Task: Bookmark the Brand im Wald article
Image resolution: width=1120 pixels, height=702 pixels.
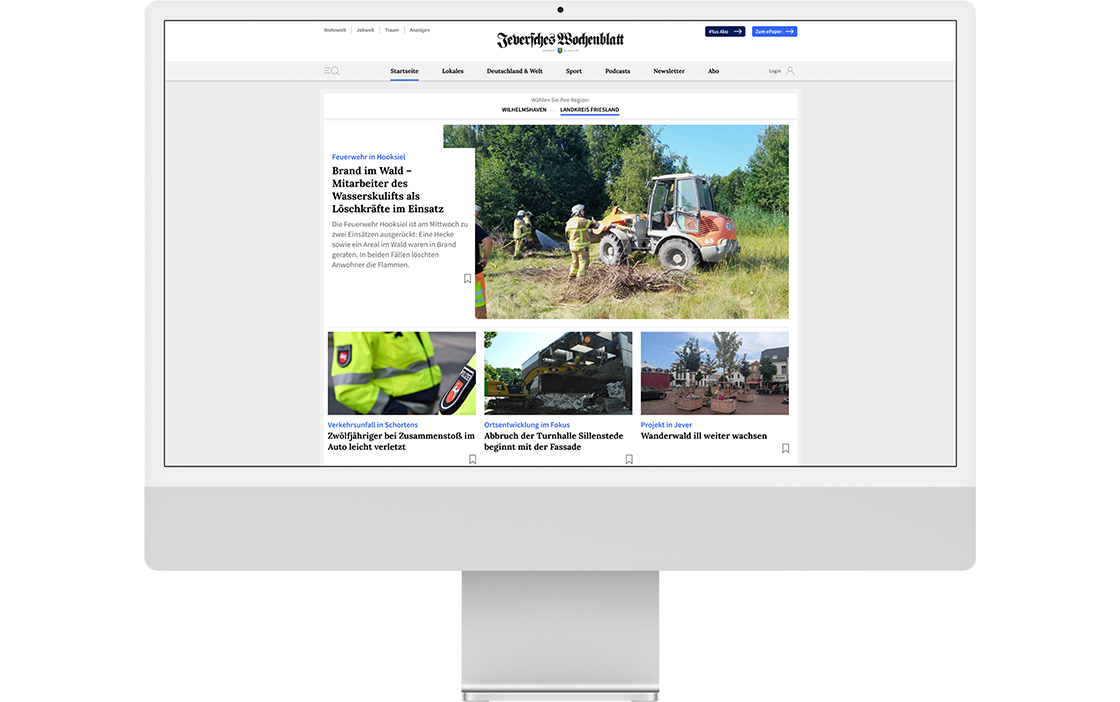Action: pos(467,279)
